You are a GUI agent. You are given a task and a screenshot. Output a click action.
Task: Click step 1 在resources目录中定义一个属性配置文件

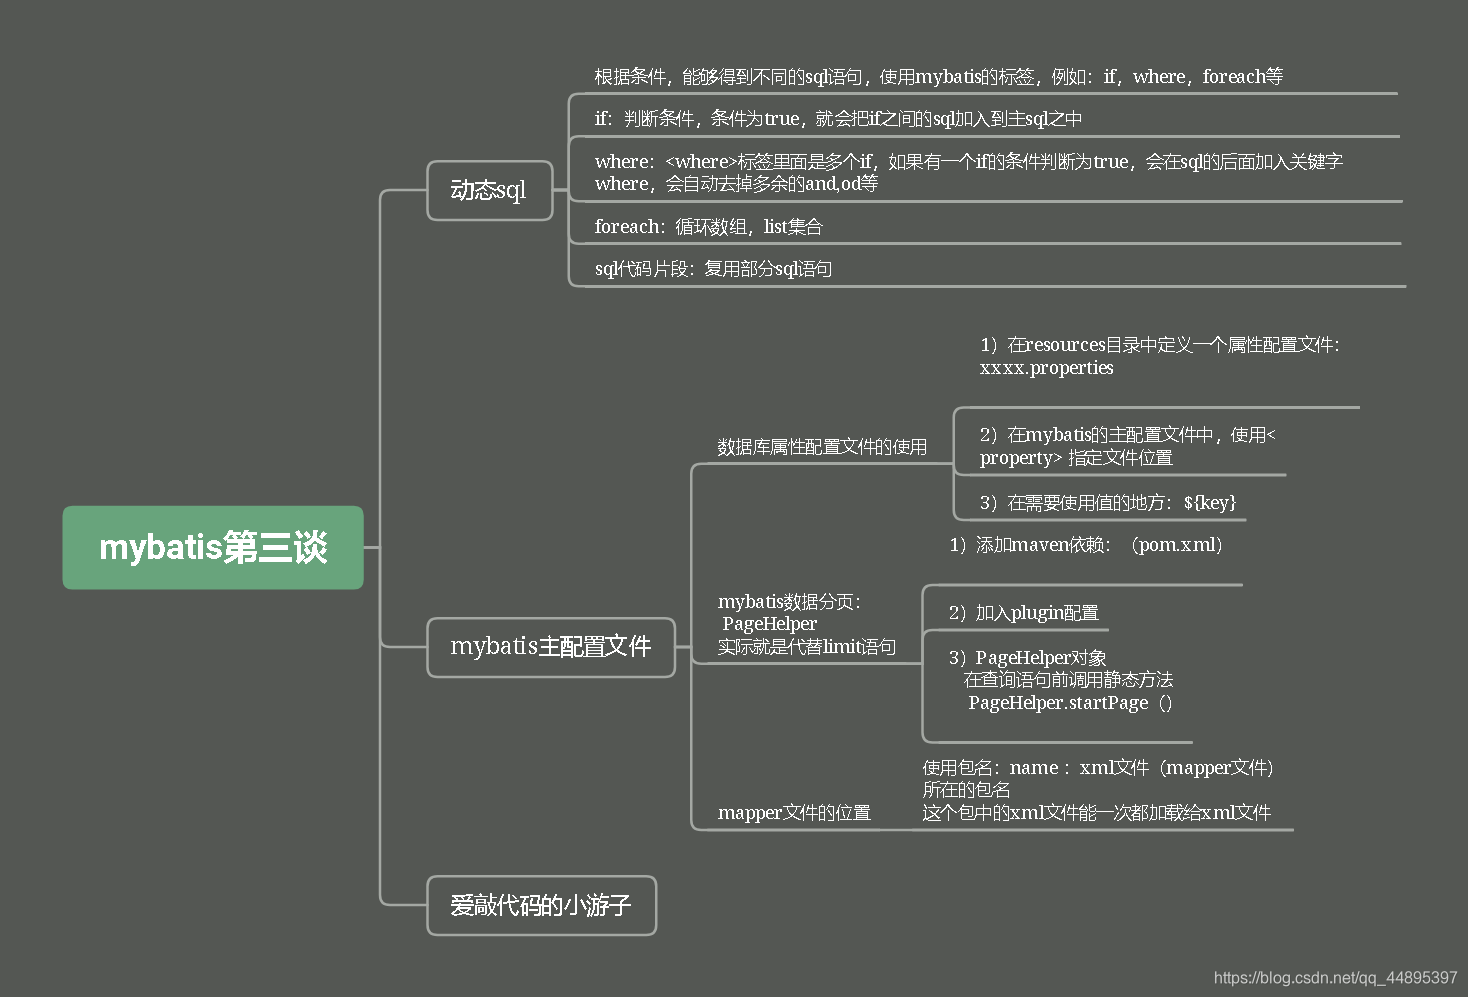1159,356
